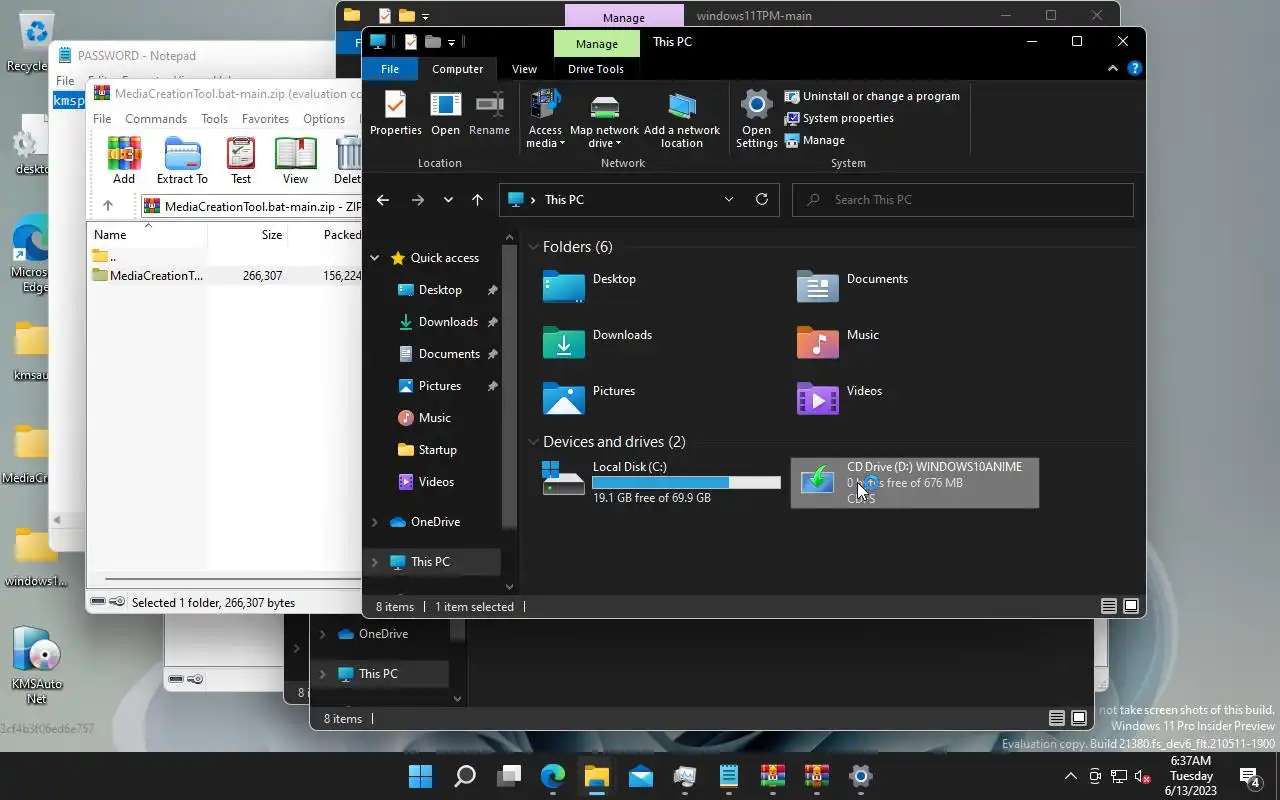Open Commands menu in WinRAR

pos(156,119)
